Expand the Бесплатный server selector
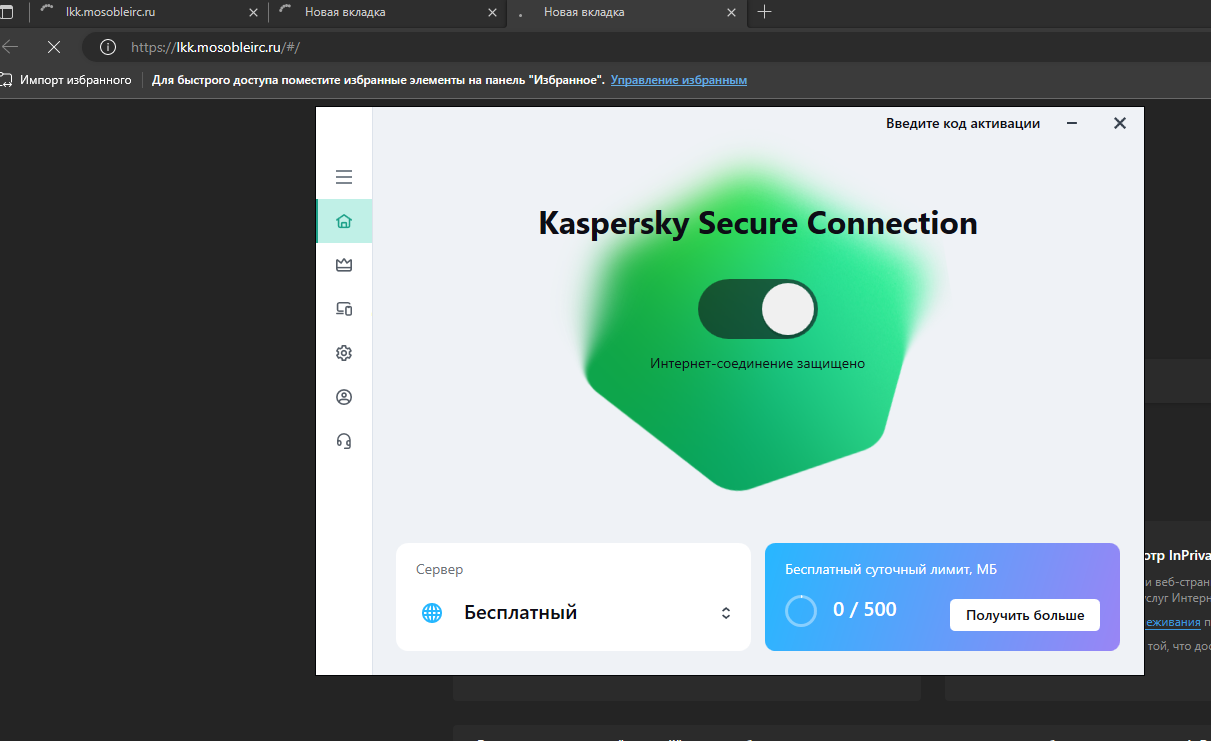Viewport: 1211px width, 741px height. click(x=726, y=613)
